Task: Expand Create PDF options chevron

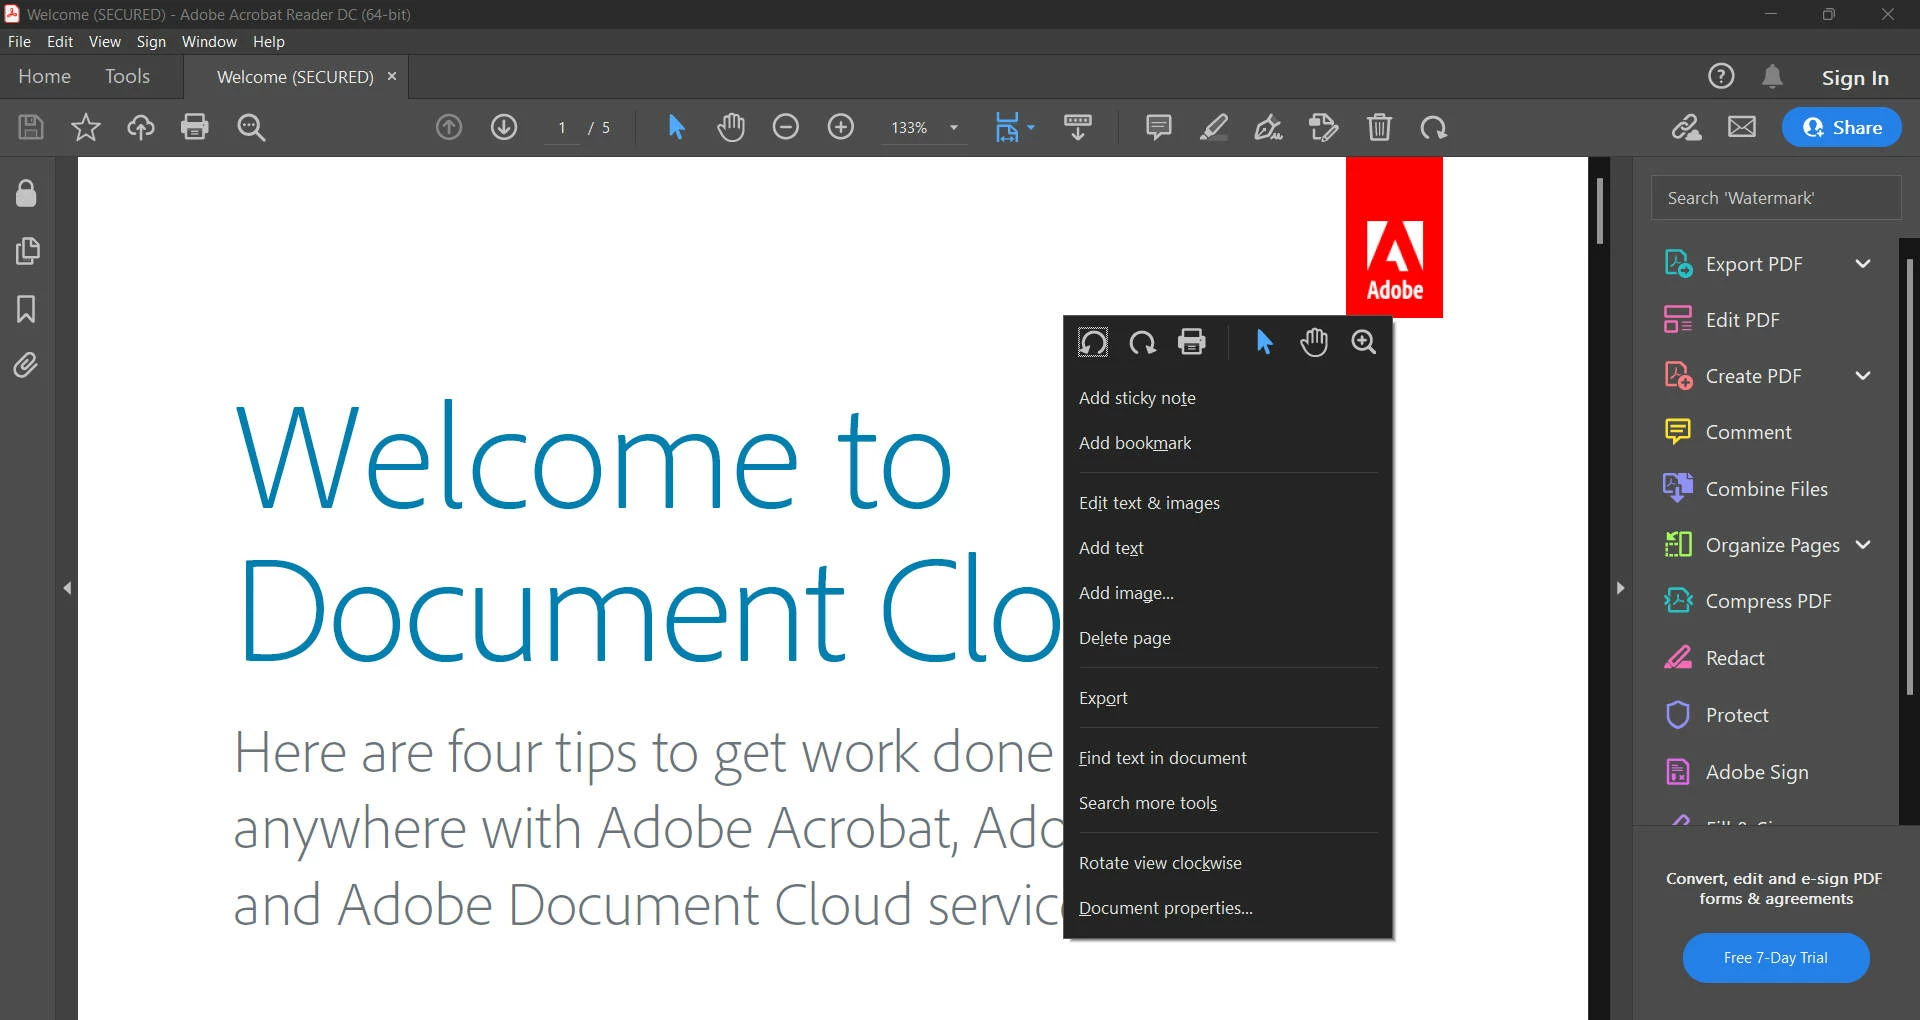Action: 1863,376
